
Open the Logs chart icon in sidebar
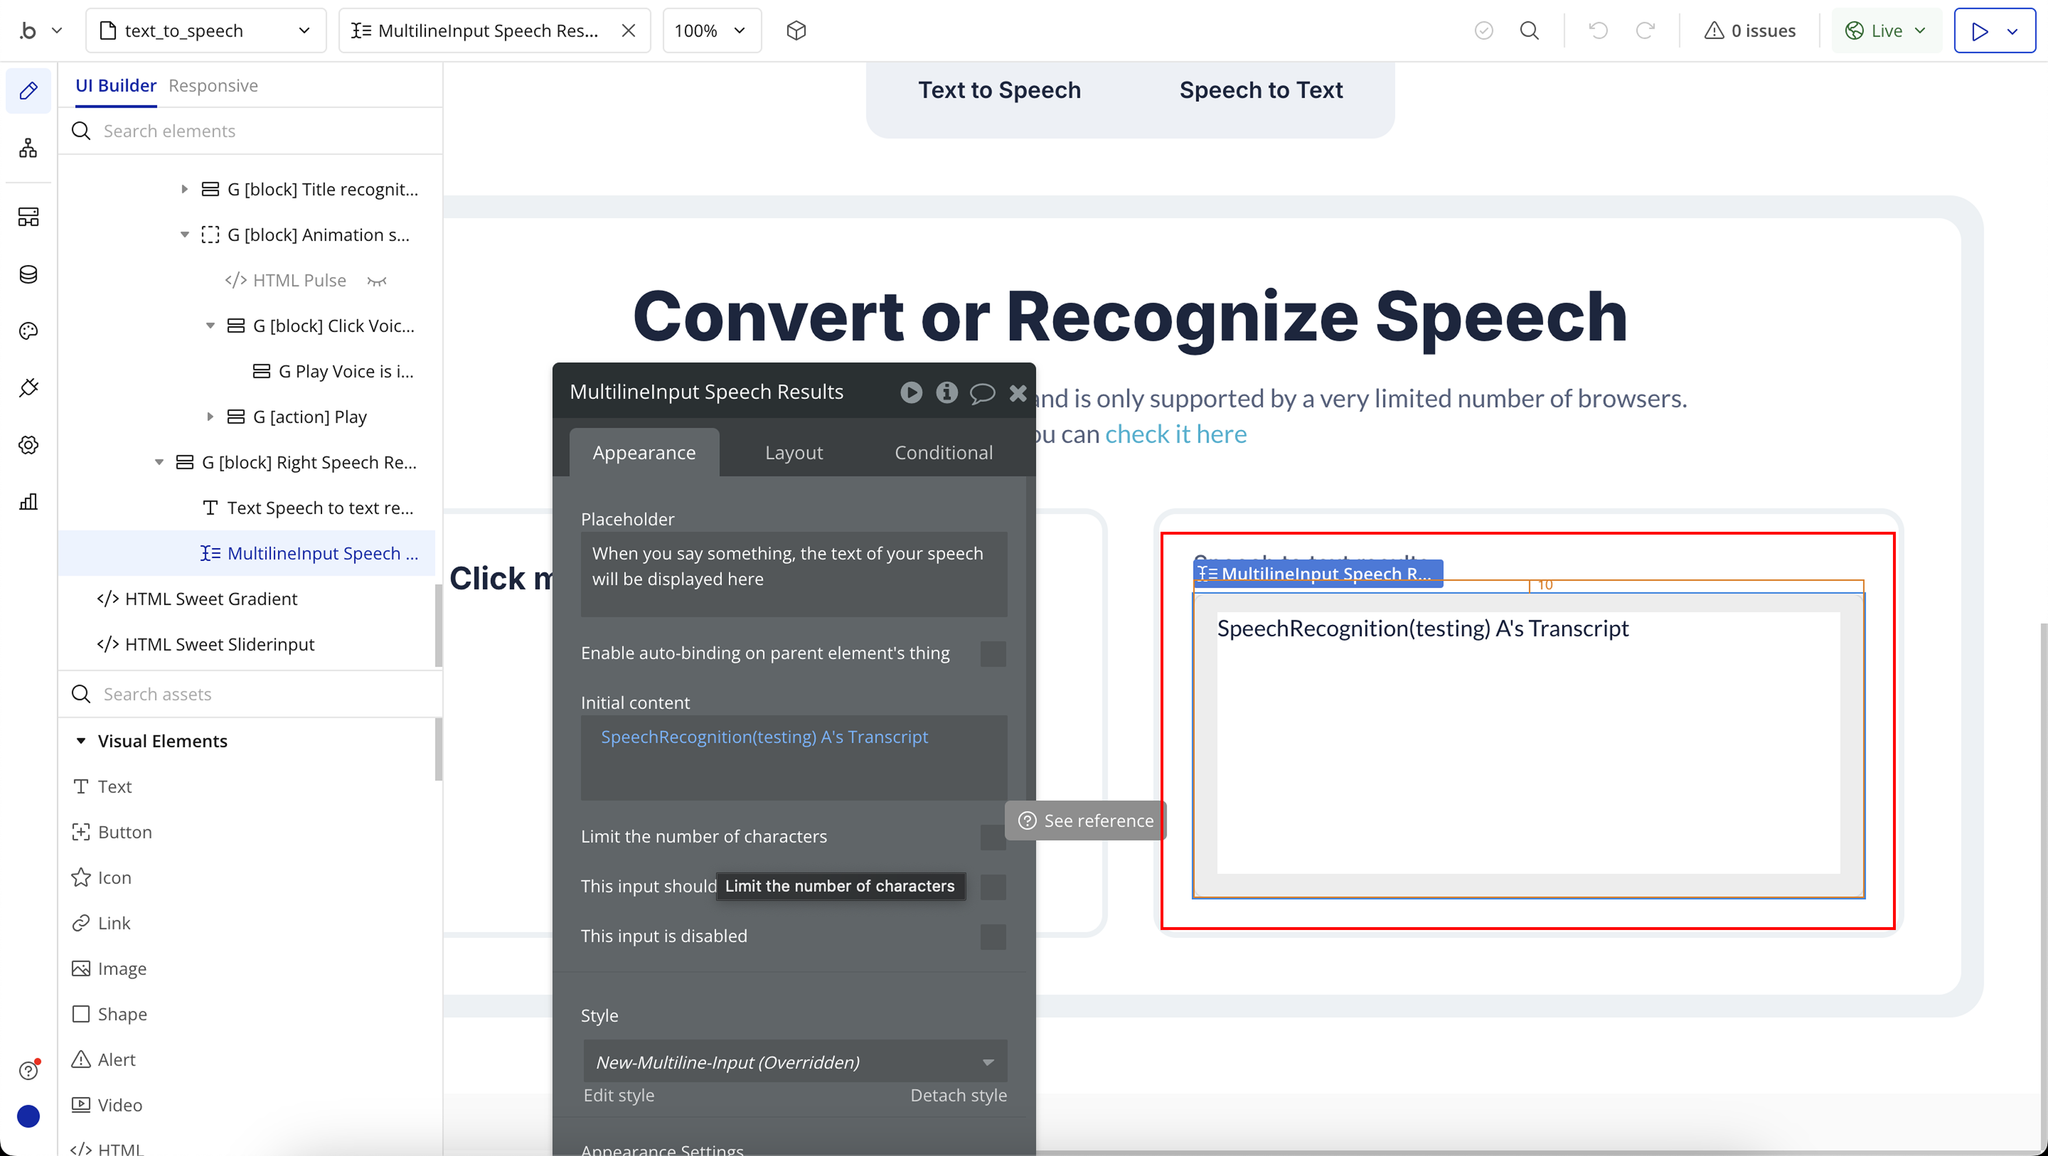pyautogui.click(x=28, y=502)
